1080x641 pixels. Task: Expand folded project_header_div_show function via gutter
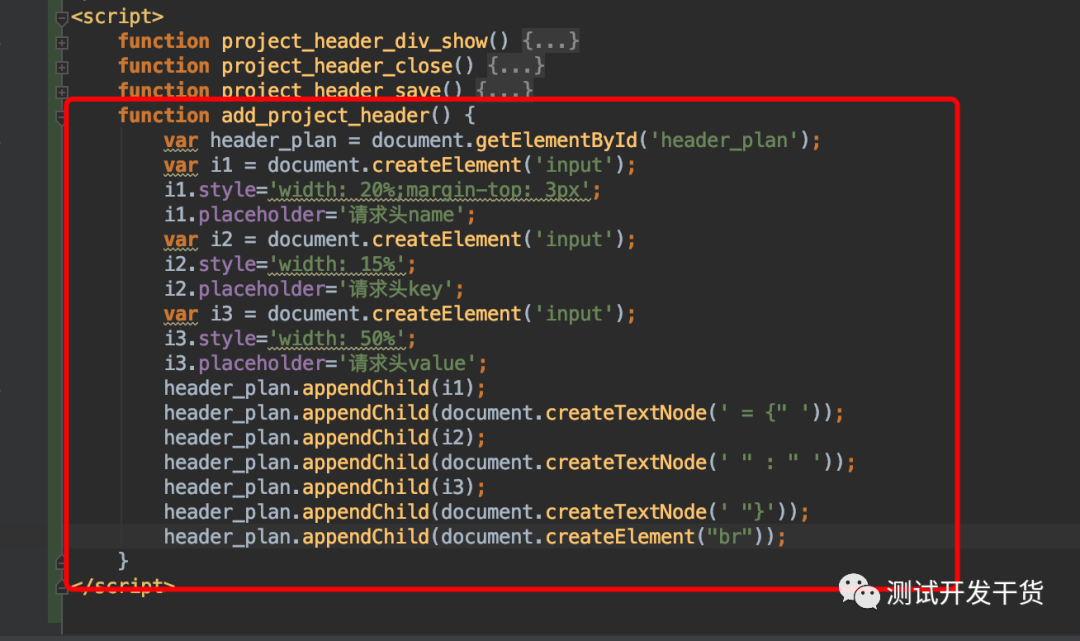[x=61, y=43]
